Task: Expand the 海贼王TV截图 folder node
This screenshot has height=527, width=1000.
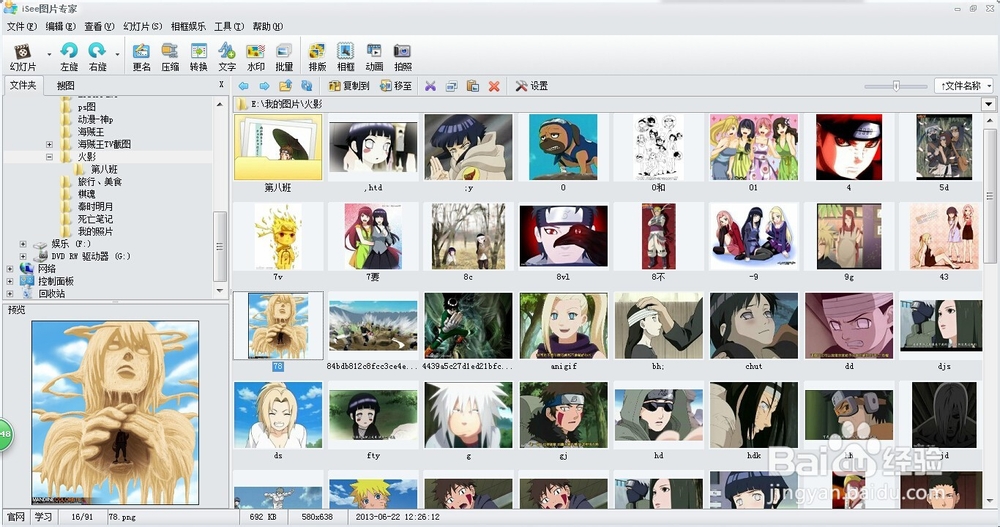Action: click(x=49, y=144)
